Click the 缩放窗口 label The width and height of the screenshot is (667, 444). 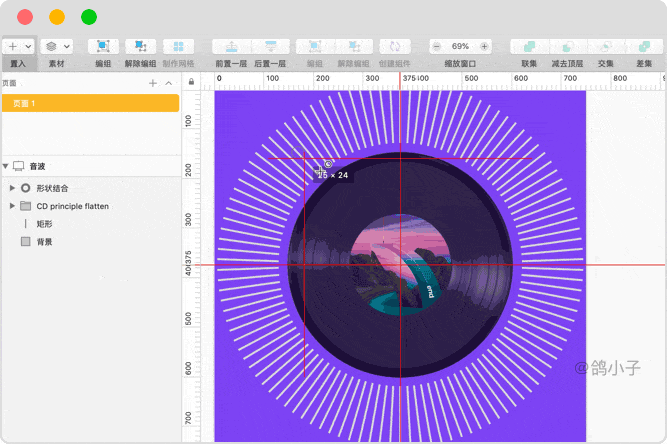[x=460, y=64]
